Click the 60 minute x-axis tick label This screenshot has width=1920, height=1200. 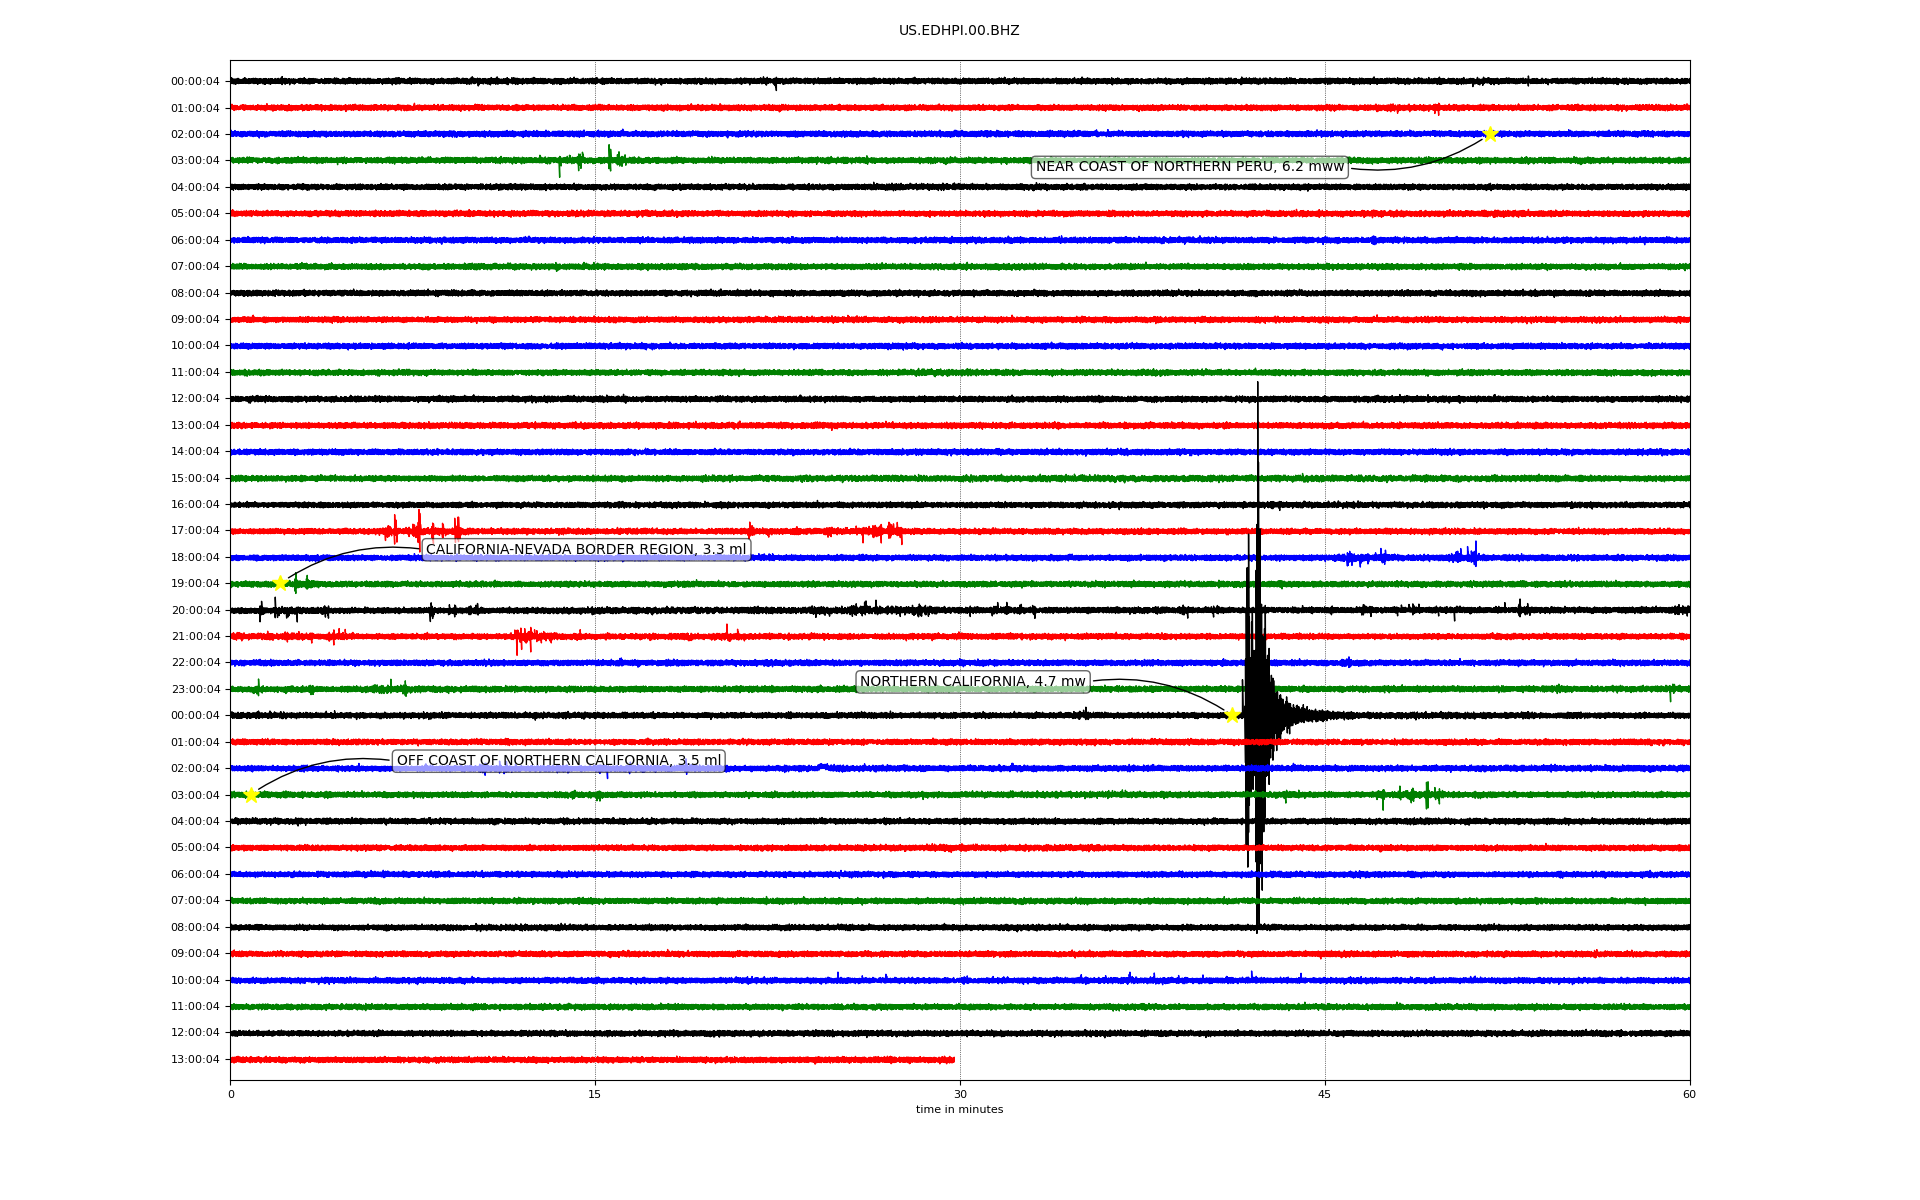pyautogui.click(x=1689, y=1094)
